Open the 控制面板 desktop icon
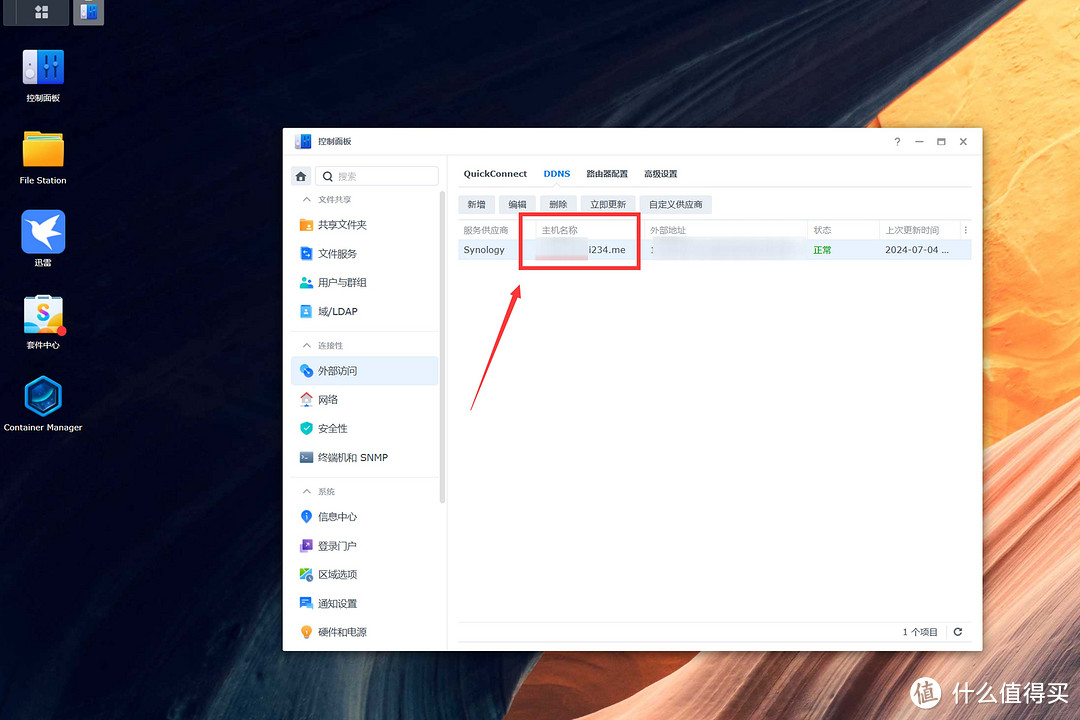Viewport: 1080px width, 720px height. [41, 66]
